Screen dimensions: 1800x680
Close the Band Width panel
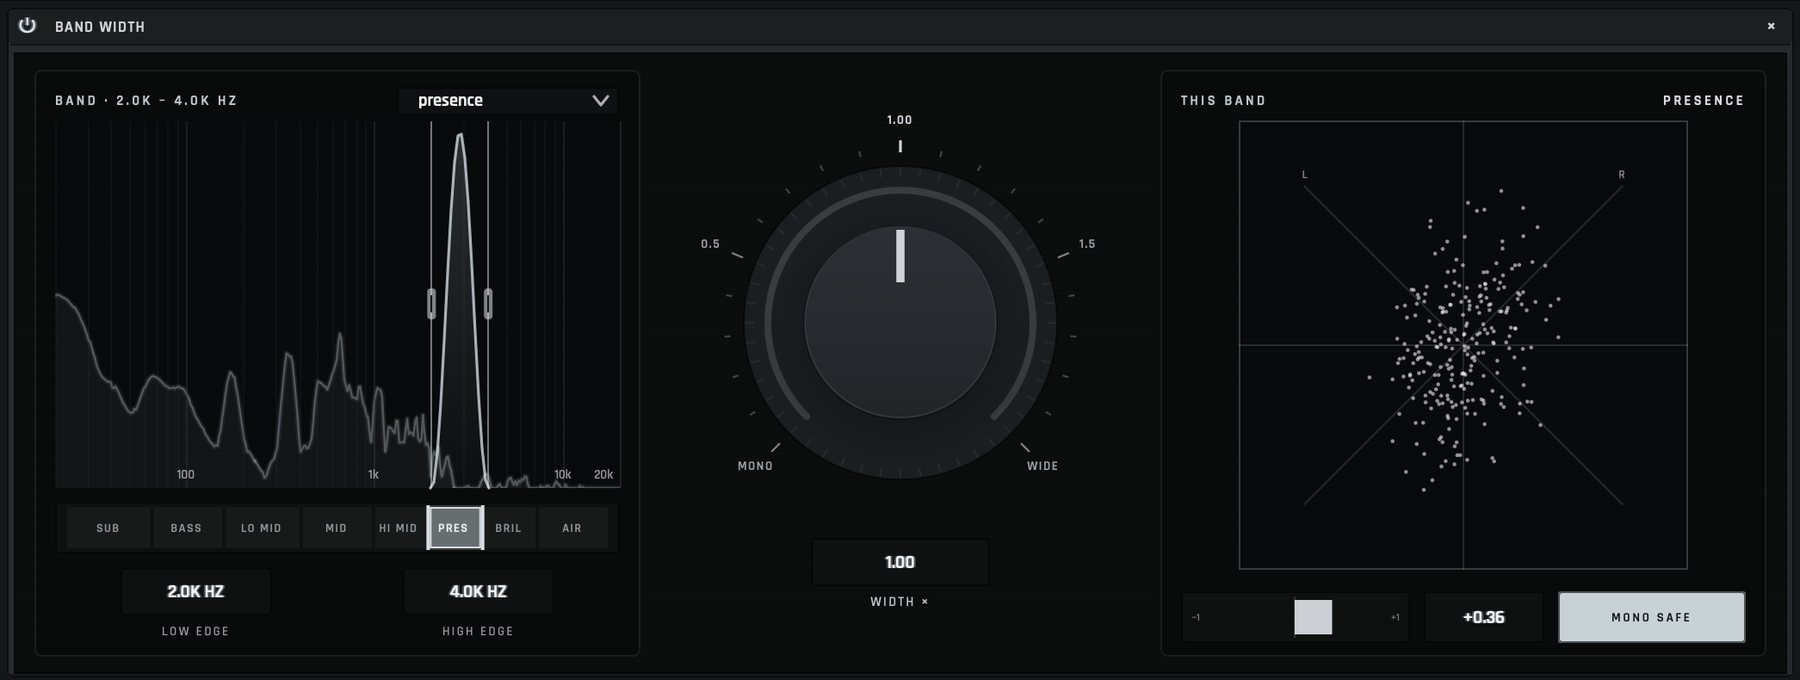coord(1771,26)
